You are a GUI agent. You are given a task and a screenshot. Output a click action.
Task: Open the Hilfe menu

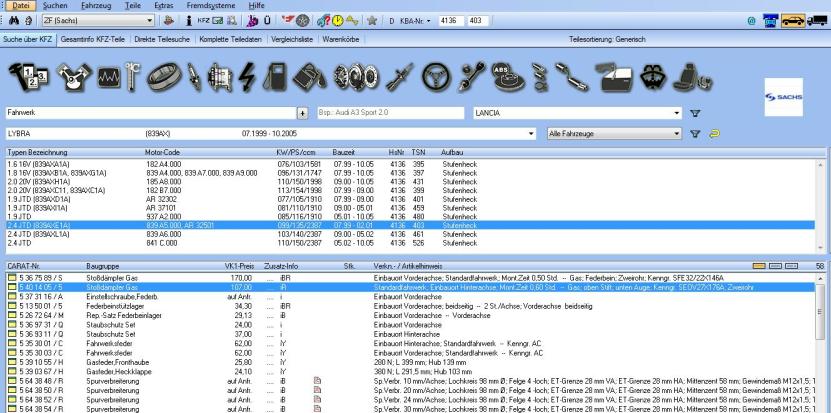257,5
